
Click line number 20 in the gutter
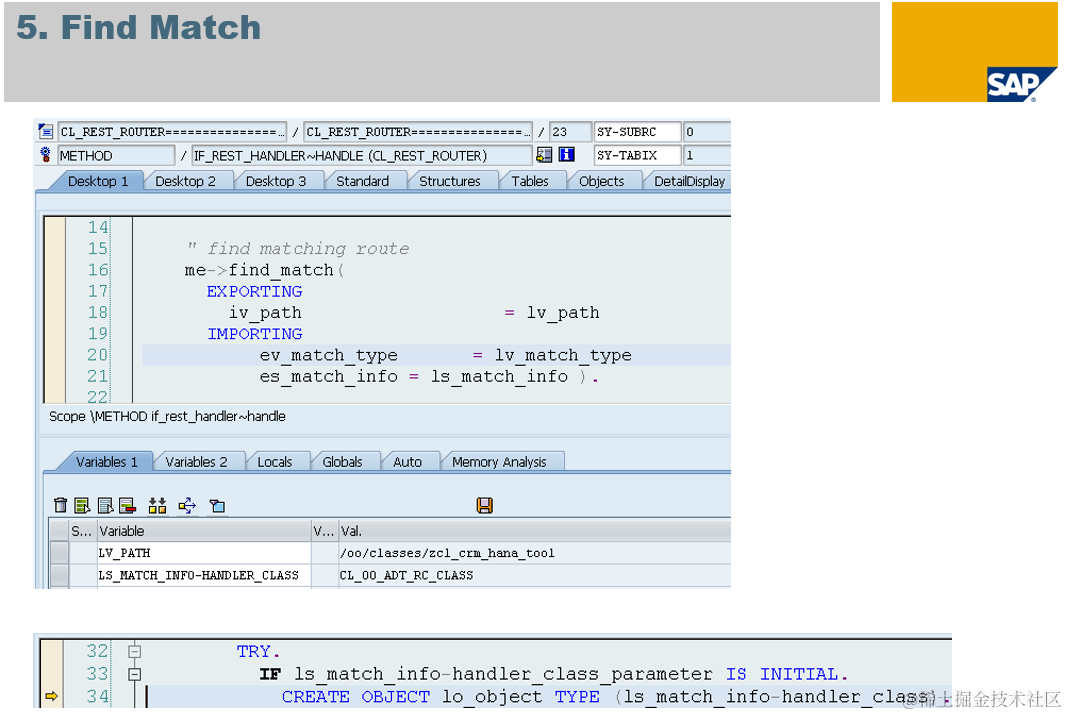pos(97,355)
